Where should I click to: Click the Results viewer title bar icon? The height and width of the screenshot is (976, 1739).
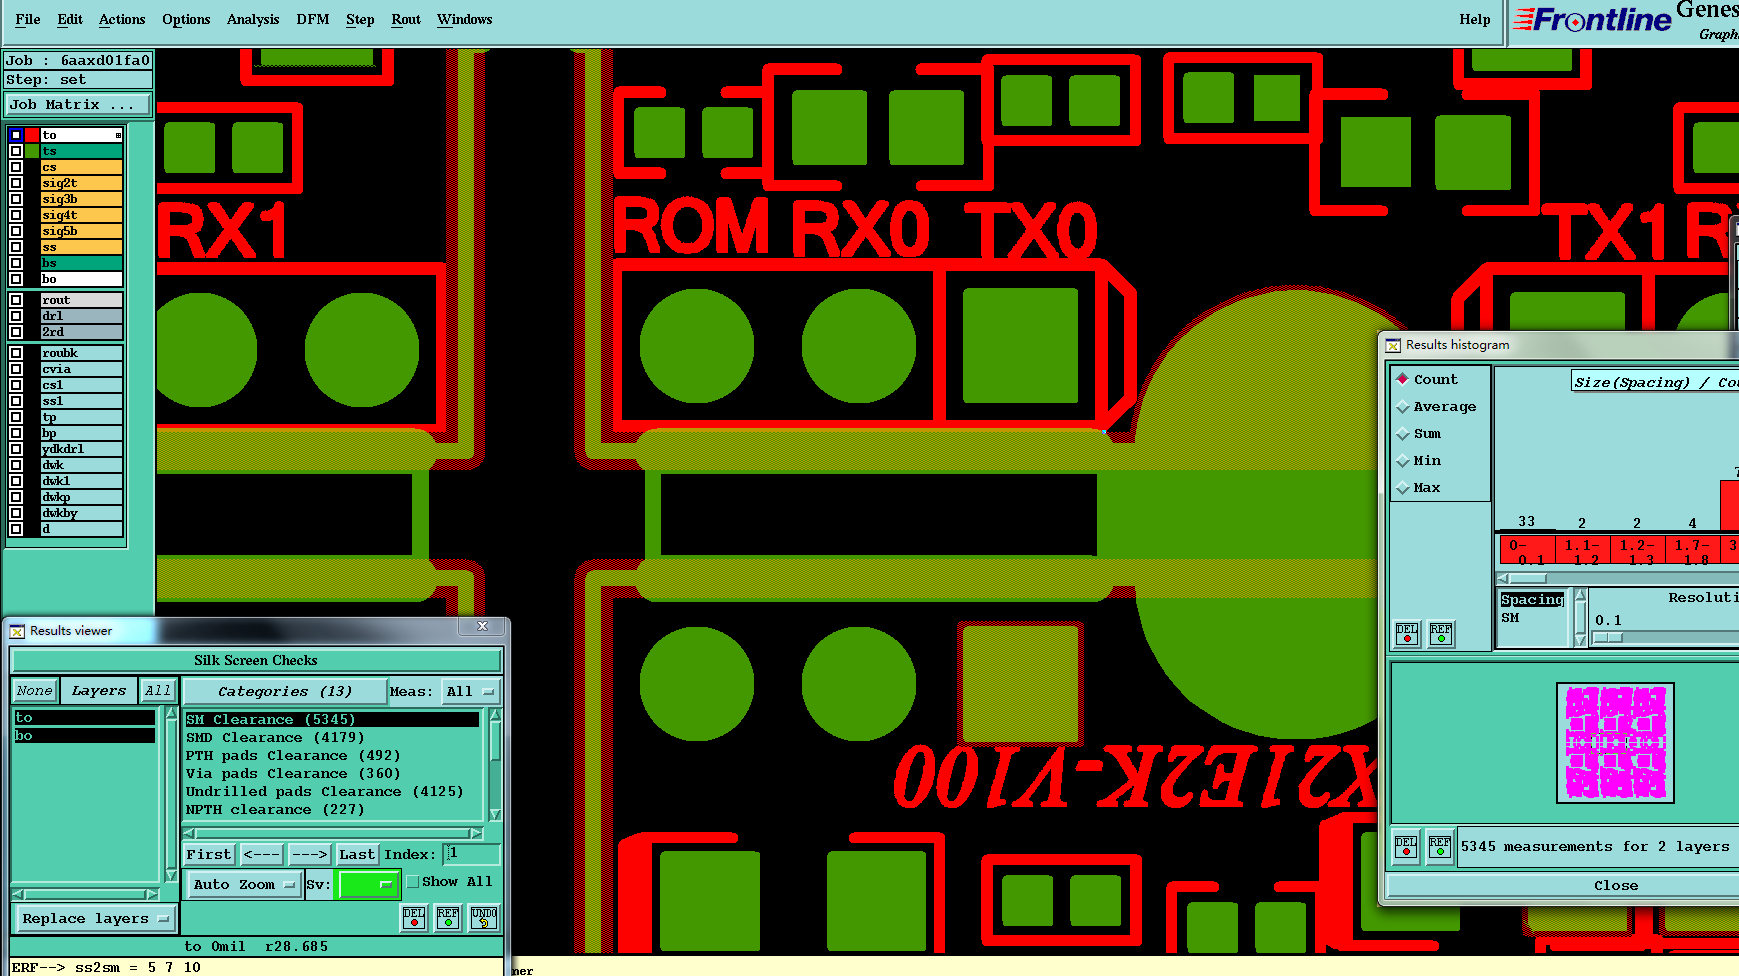[17, 631]
